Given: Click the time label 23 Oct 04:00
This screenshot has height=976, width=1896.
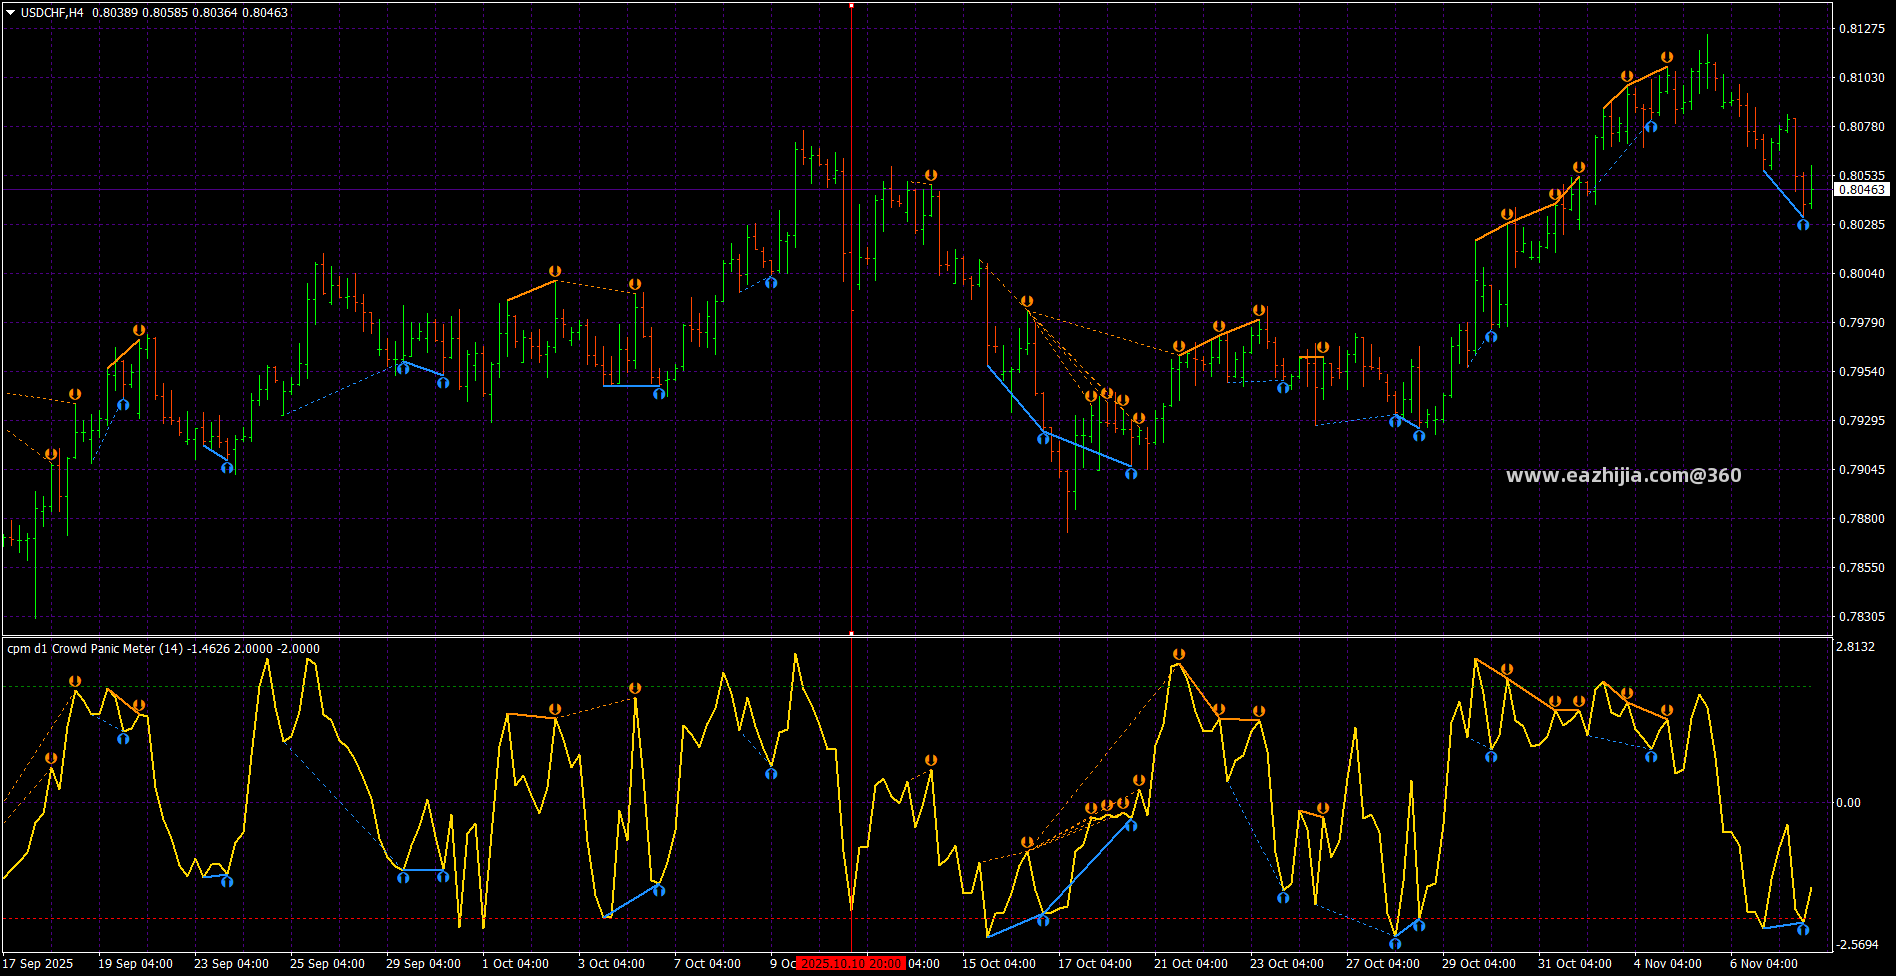Looking at the screenshot, I should 1287,964.
